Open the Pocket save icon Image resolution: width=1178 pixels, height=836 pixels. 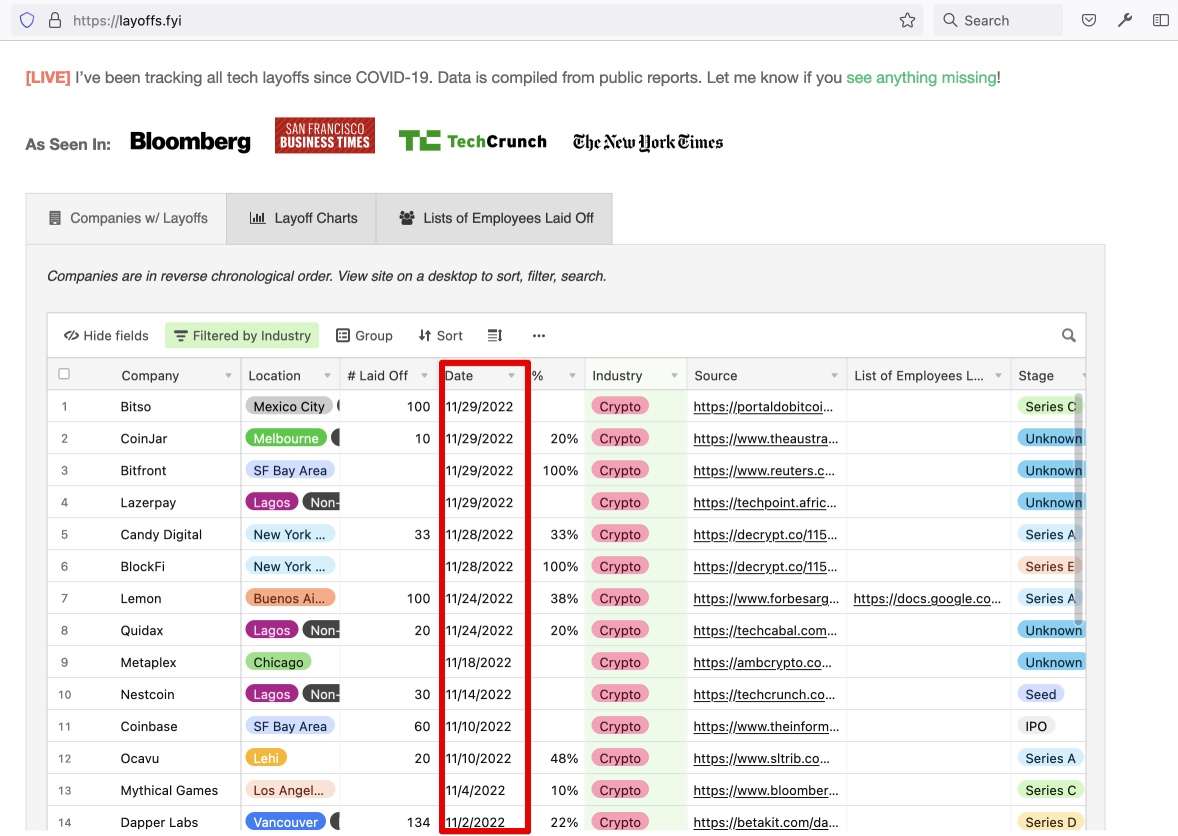coord(1089,20)
